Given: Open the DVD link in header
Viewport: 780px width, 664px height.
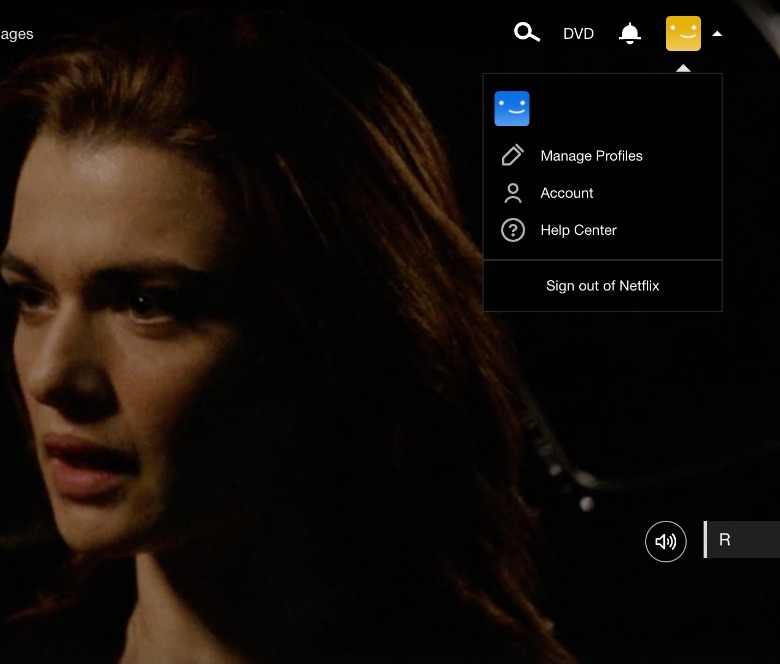Looking at the screenshot, I should pyautogui.click(x=578, y=34).
